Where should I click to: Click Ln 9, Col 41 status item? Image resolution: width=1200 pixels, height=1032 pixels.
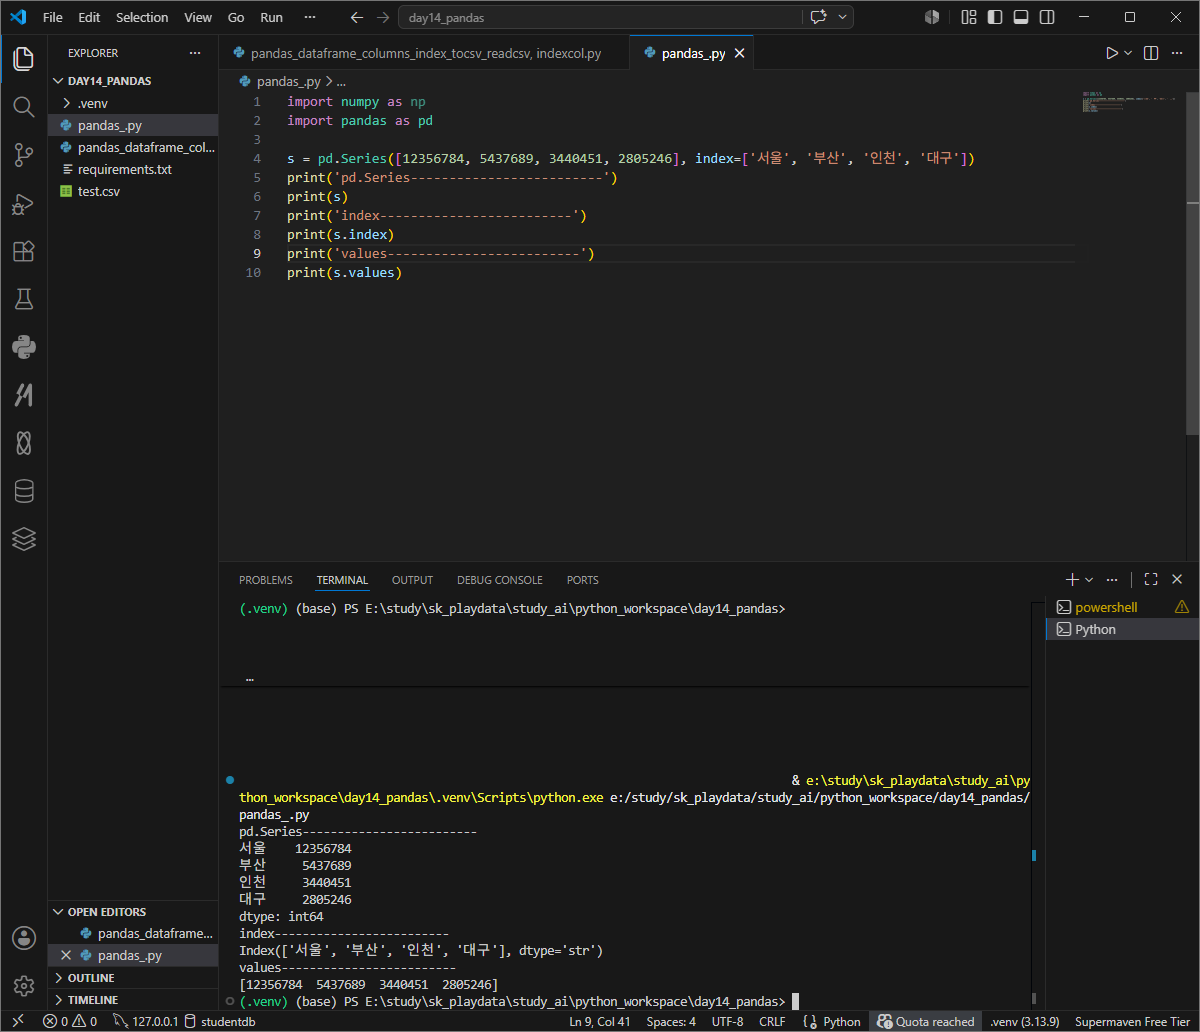pyautogui.click(x=600, y=1021)
